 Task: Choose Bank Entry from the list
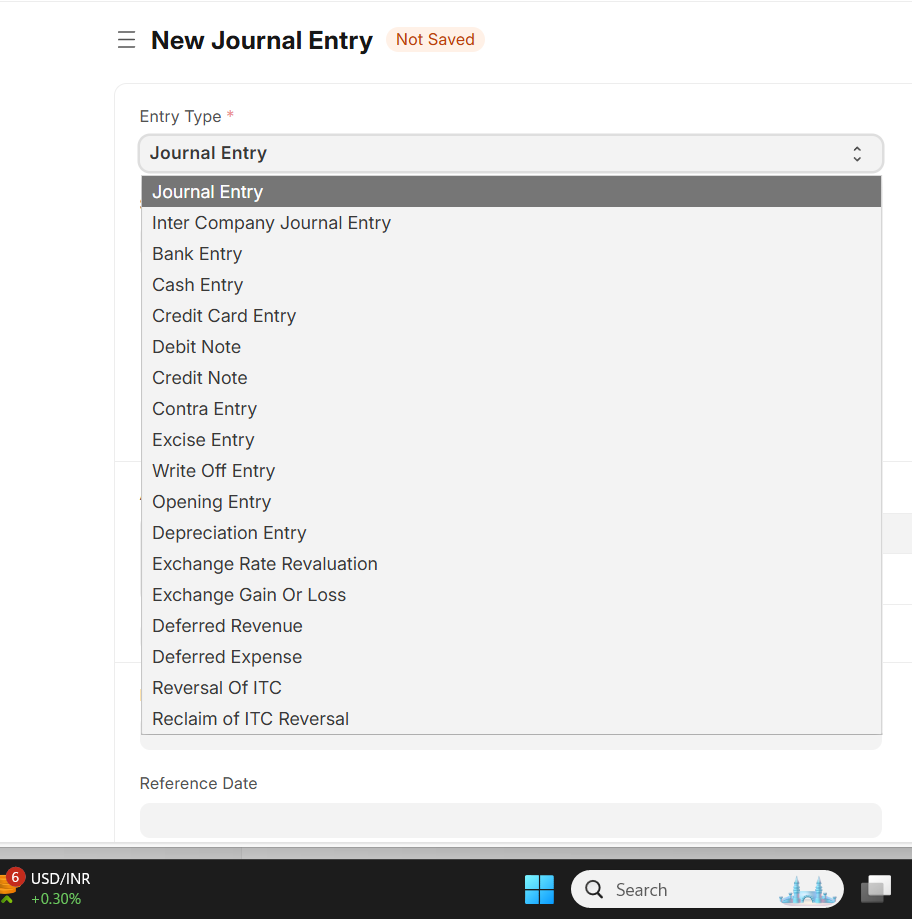(x=197, y=254)
